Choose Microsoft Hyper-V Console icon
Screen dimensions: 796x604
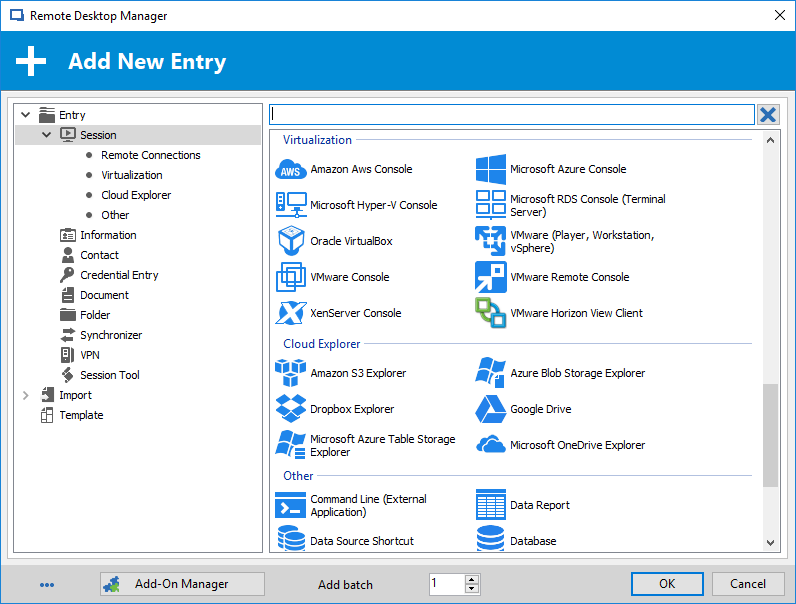pos(290,205)
